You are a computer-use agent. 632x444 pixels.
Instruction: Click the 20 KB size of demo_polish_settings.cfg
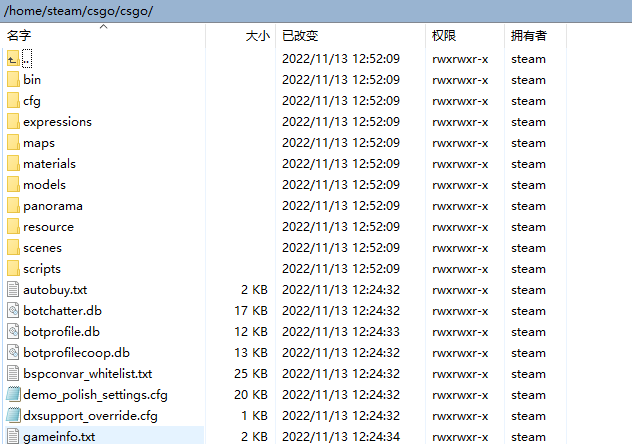click(251, 394)
